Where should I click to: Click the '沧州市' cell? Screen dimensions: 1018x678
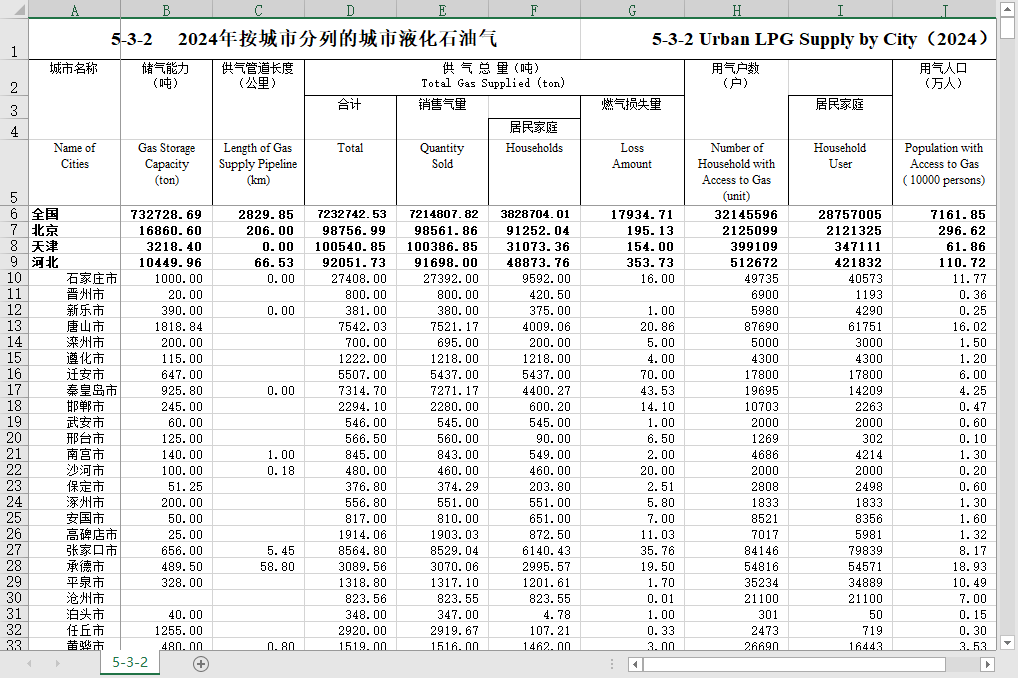85,598
